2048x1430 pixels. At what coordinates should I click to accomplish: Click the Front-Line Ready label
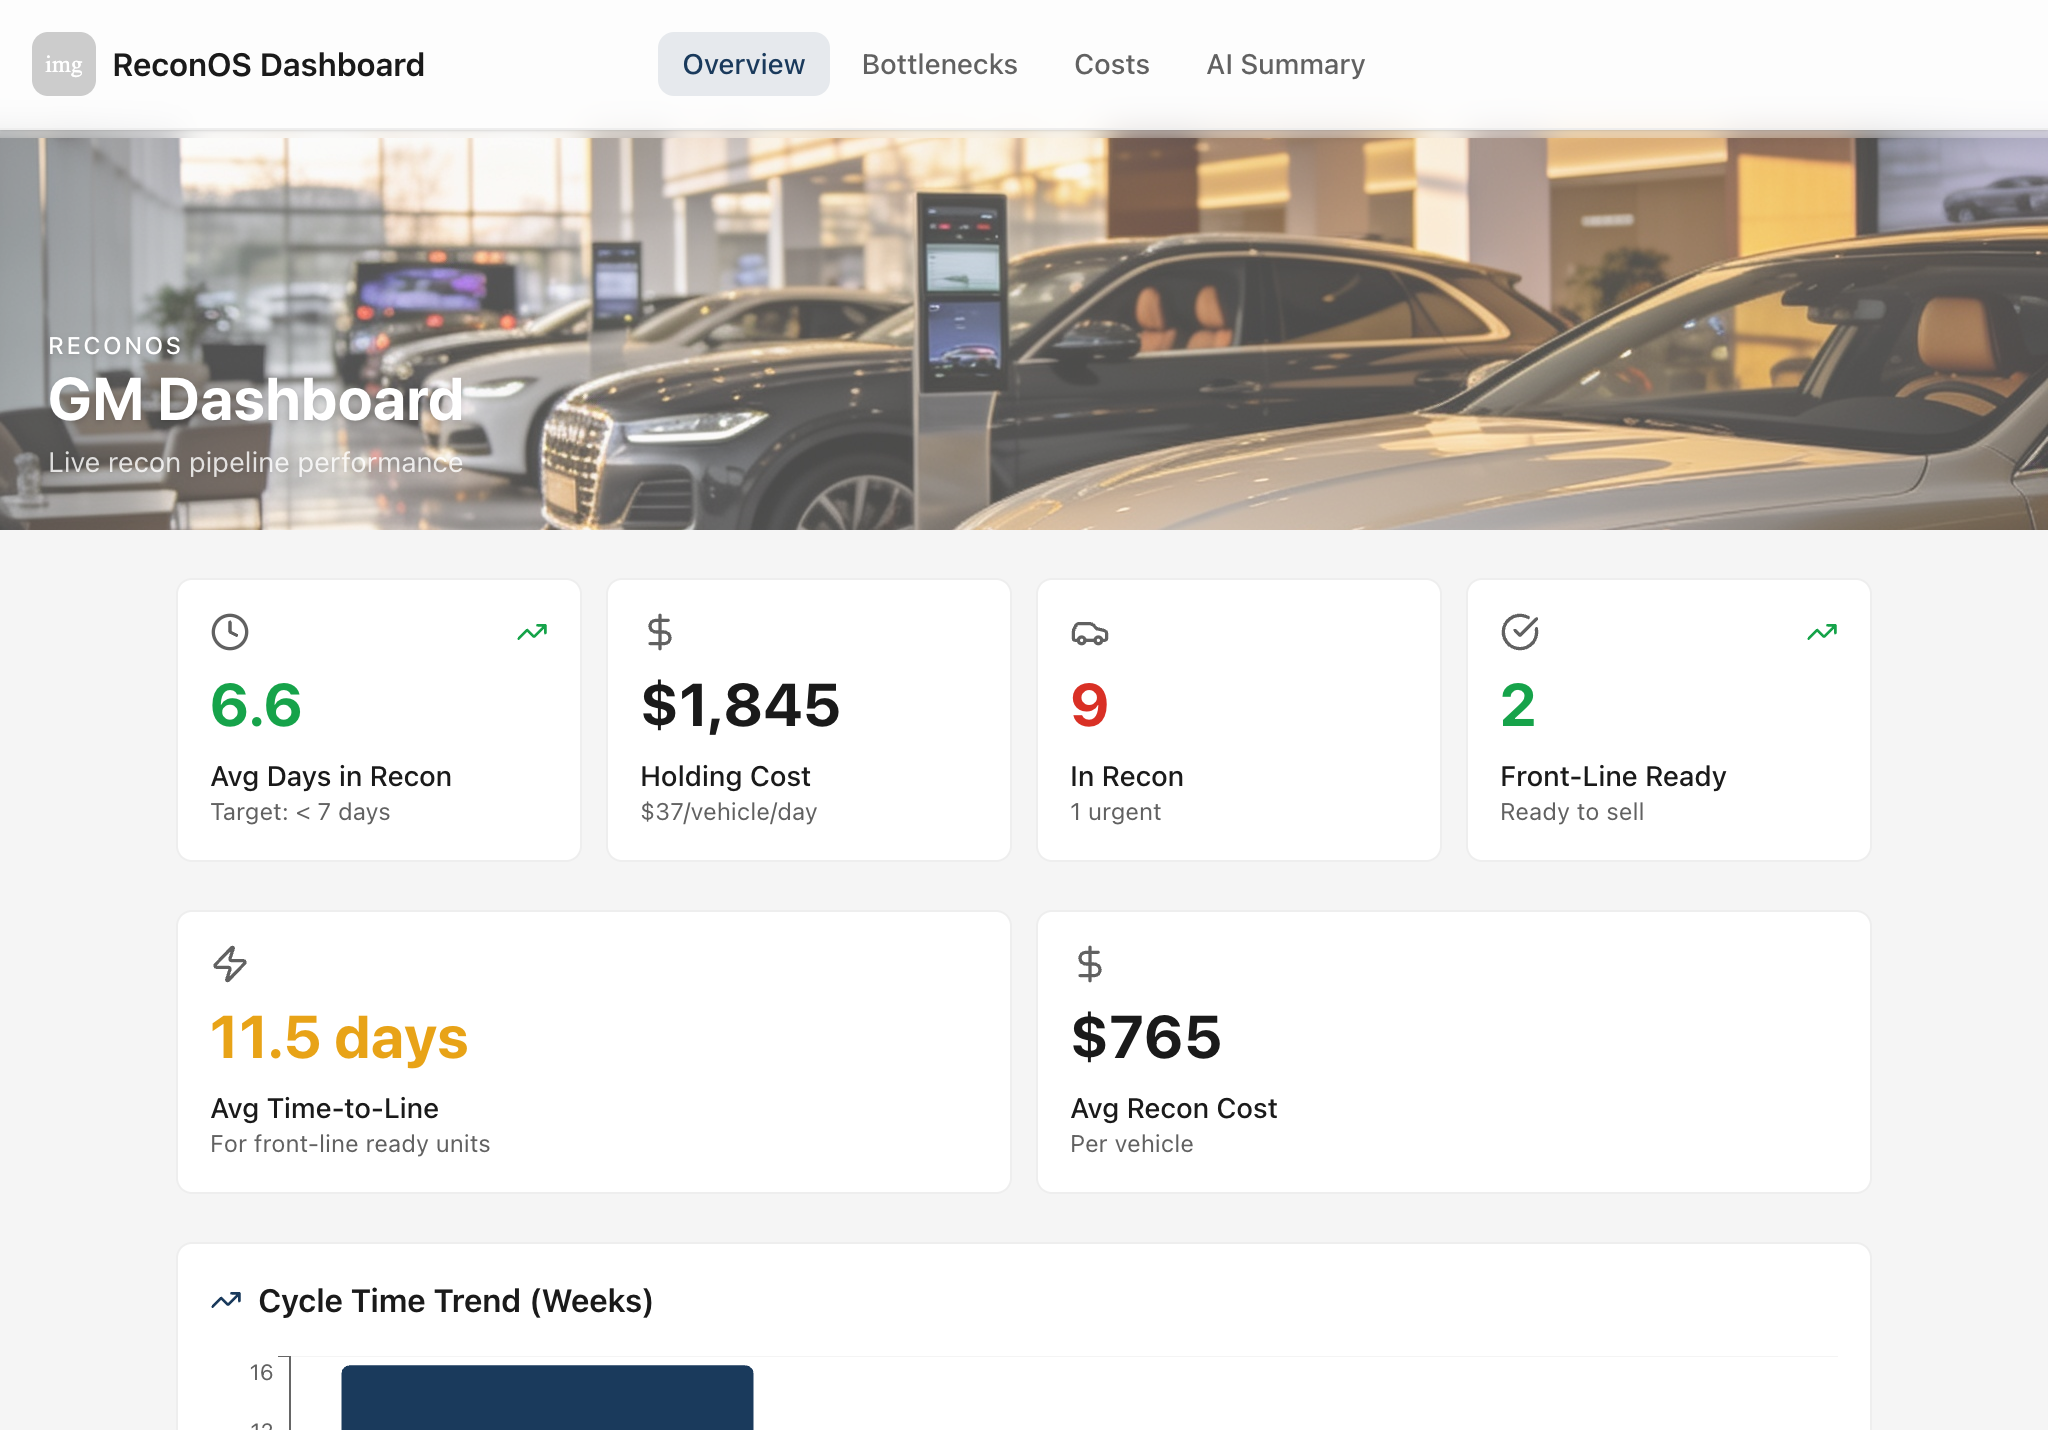click(1613, 776)
